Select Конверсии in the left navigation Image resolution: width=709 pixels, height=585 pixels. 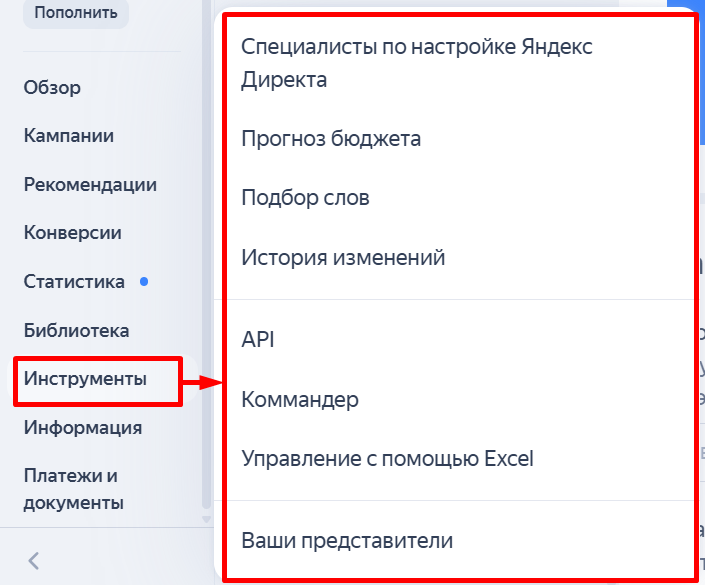(72, 233)
